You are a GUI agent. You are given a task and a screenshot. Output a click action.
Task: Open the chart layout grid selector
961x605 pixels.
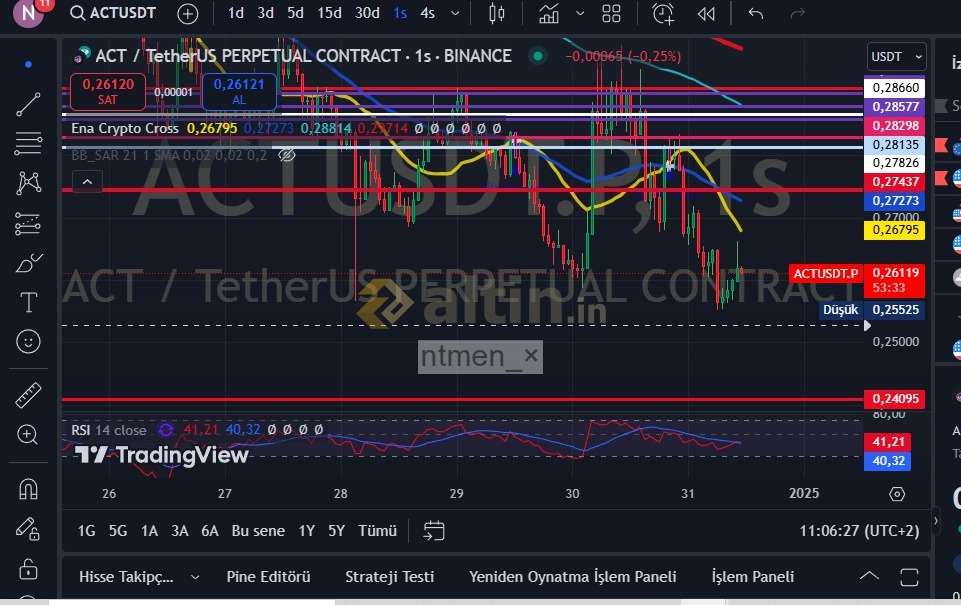pos(611,13)
